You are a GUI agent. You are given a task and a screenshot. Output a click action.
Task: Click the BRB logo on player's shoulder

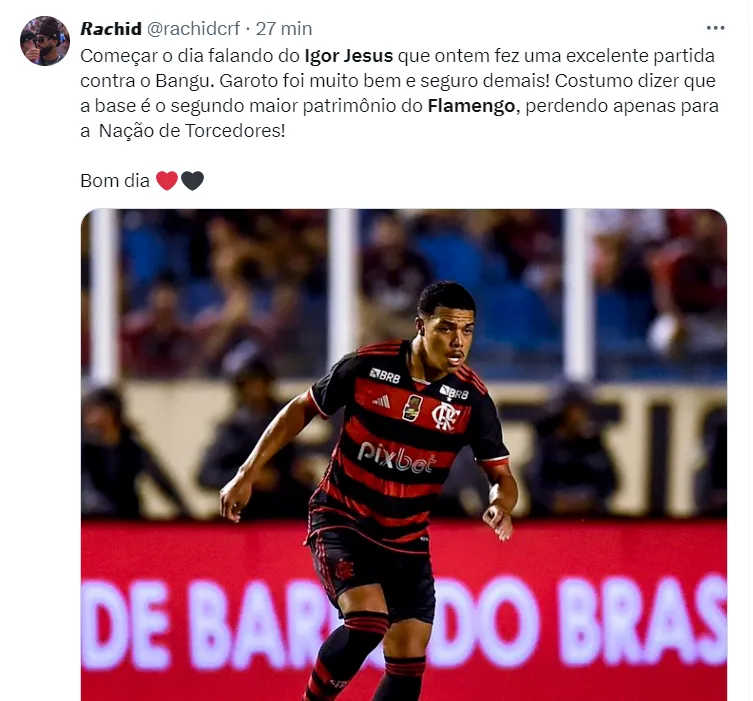click(385, 375)
